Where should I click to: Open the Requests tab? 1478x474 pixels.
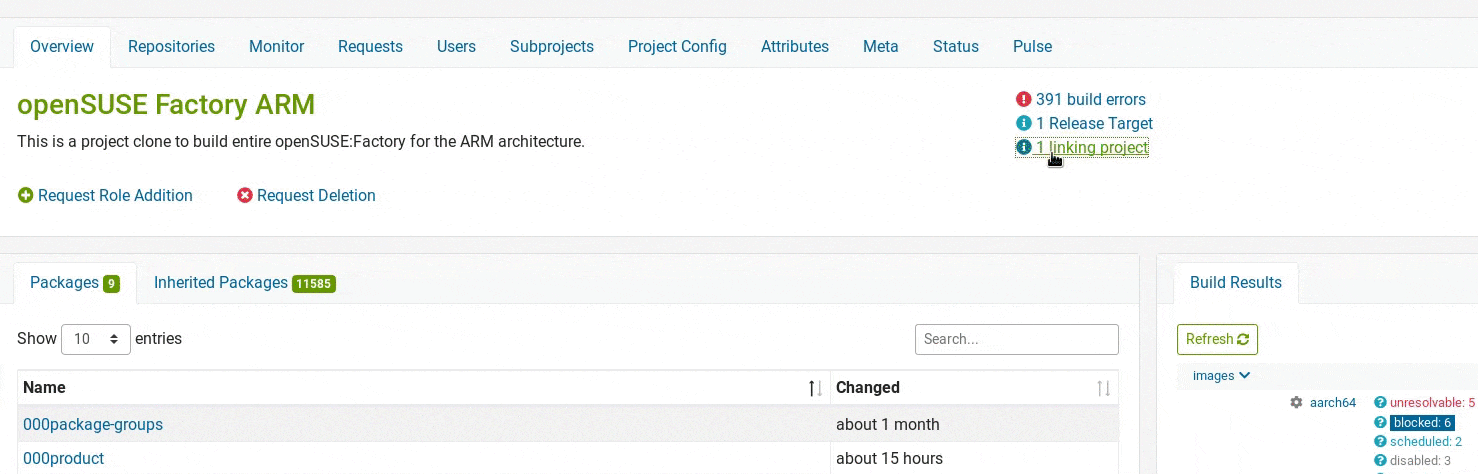tap(370, 46)
